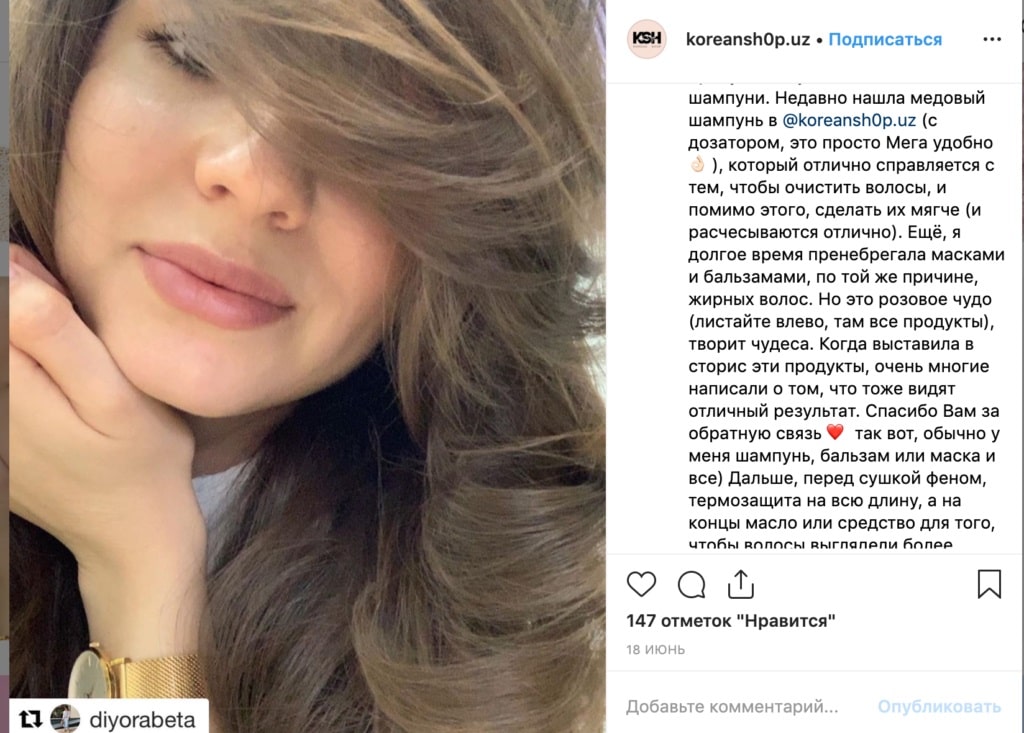
Task: Click the diyorabeta repost credit label
Action: click(142, 720)
